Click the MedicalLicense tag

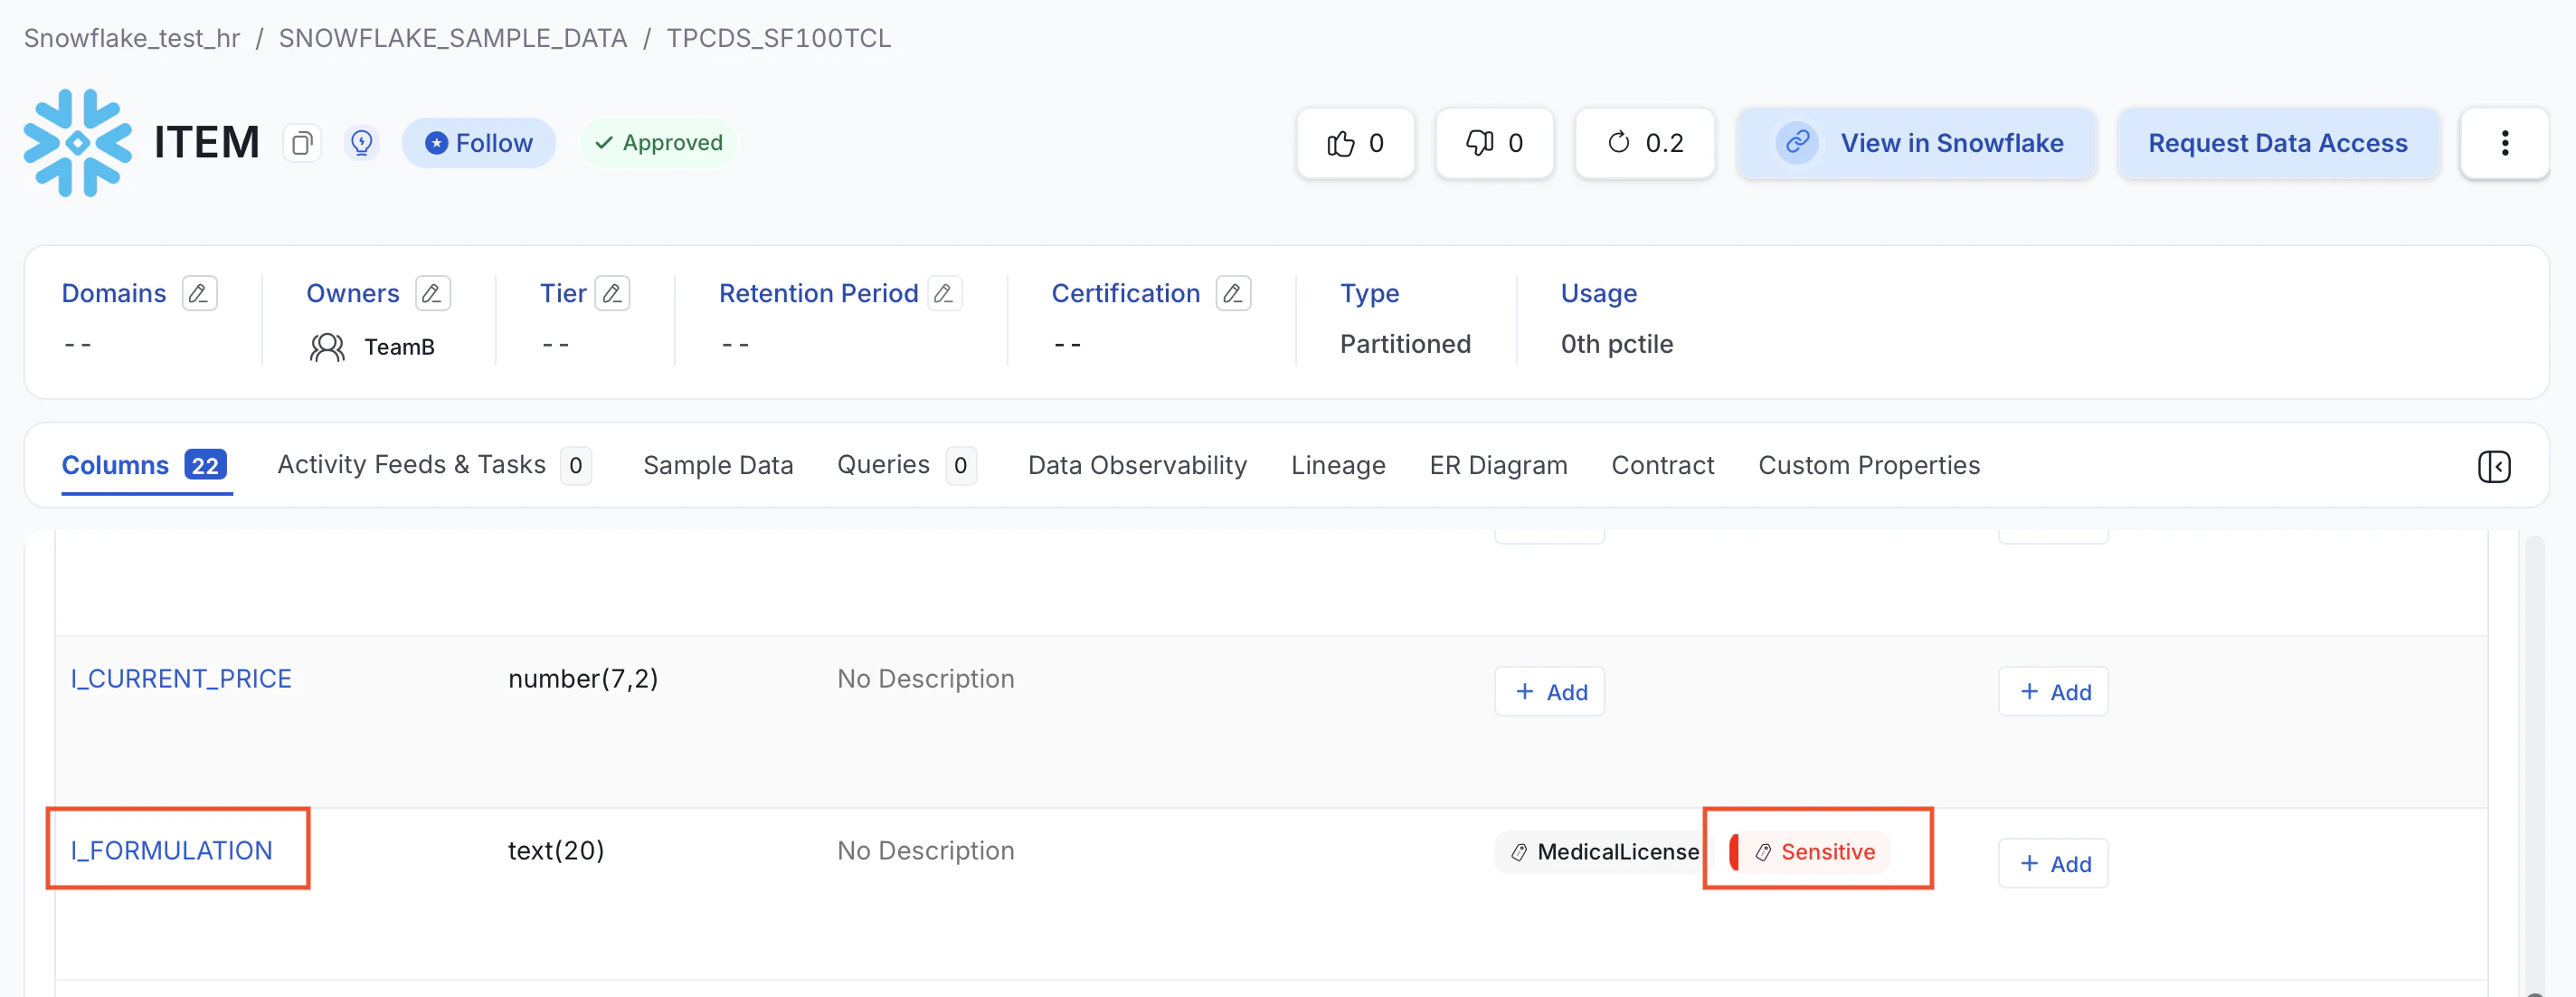1604,852
